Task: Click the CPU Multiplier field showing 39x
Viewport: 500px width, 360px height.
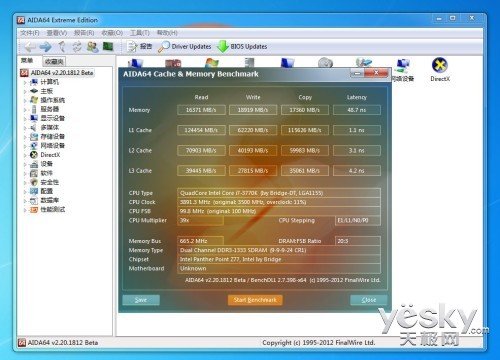Action: [x=200, y=220]
